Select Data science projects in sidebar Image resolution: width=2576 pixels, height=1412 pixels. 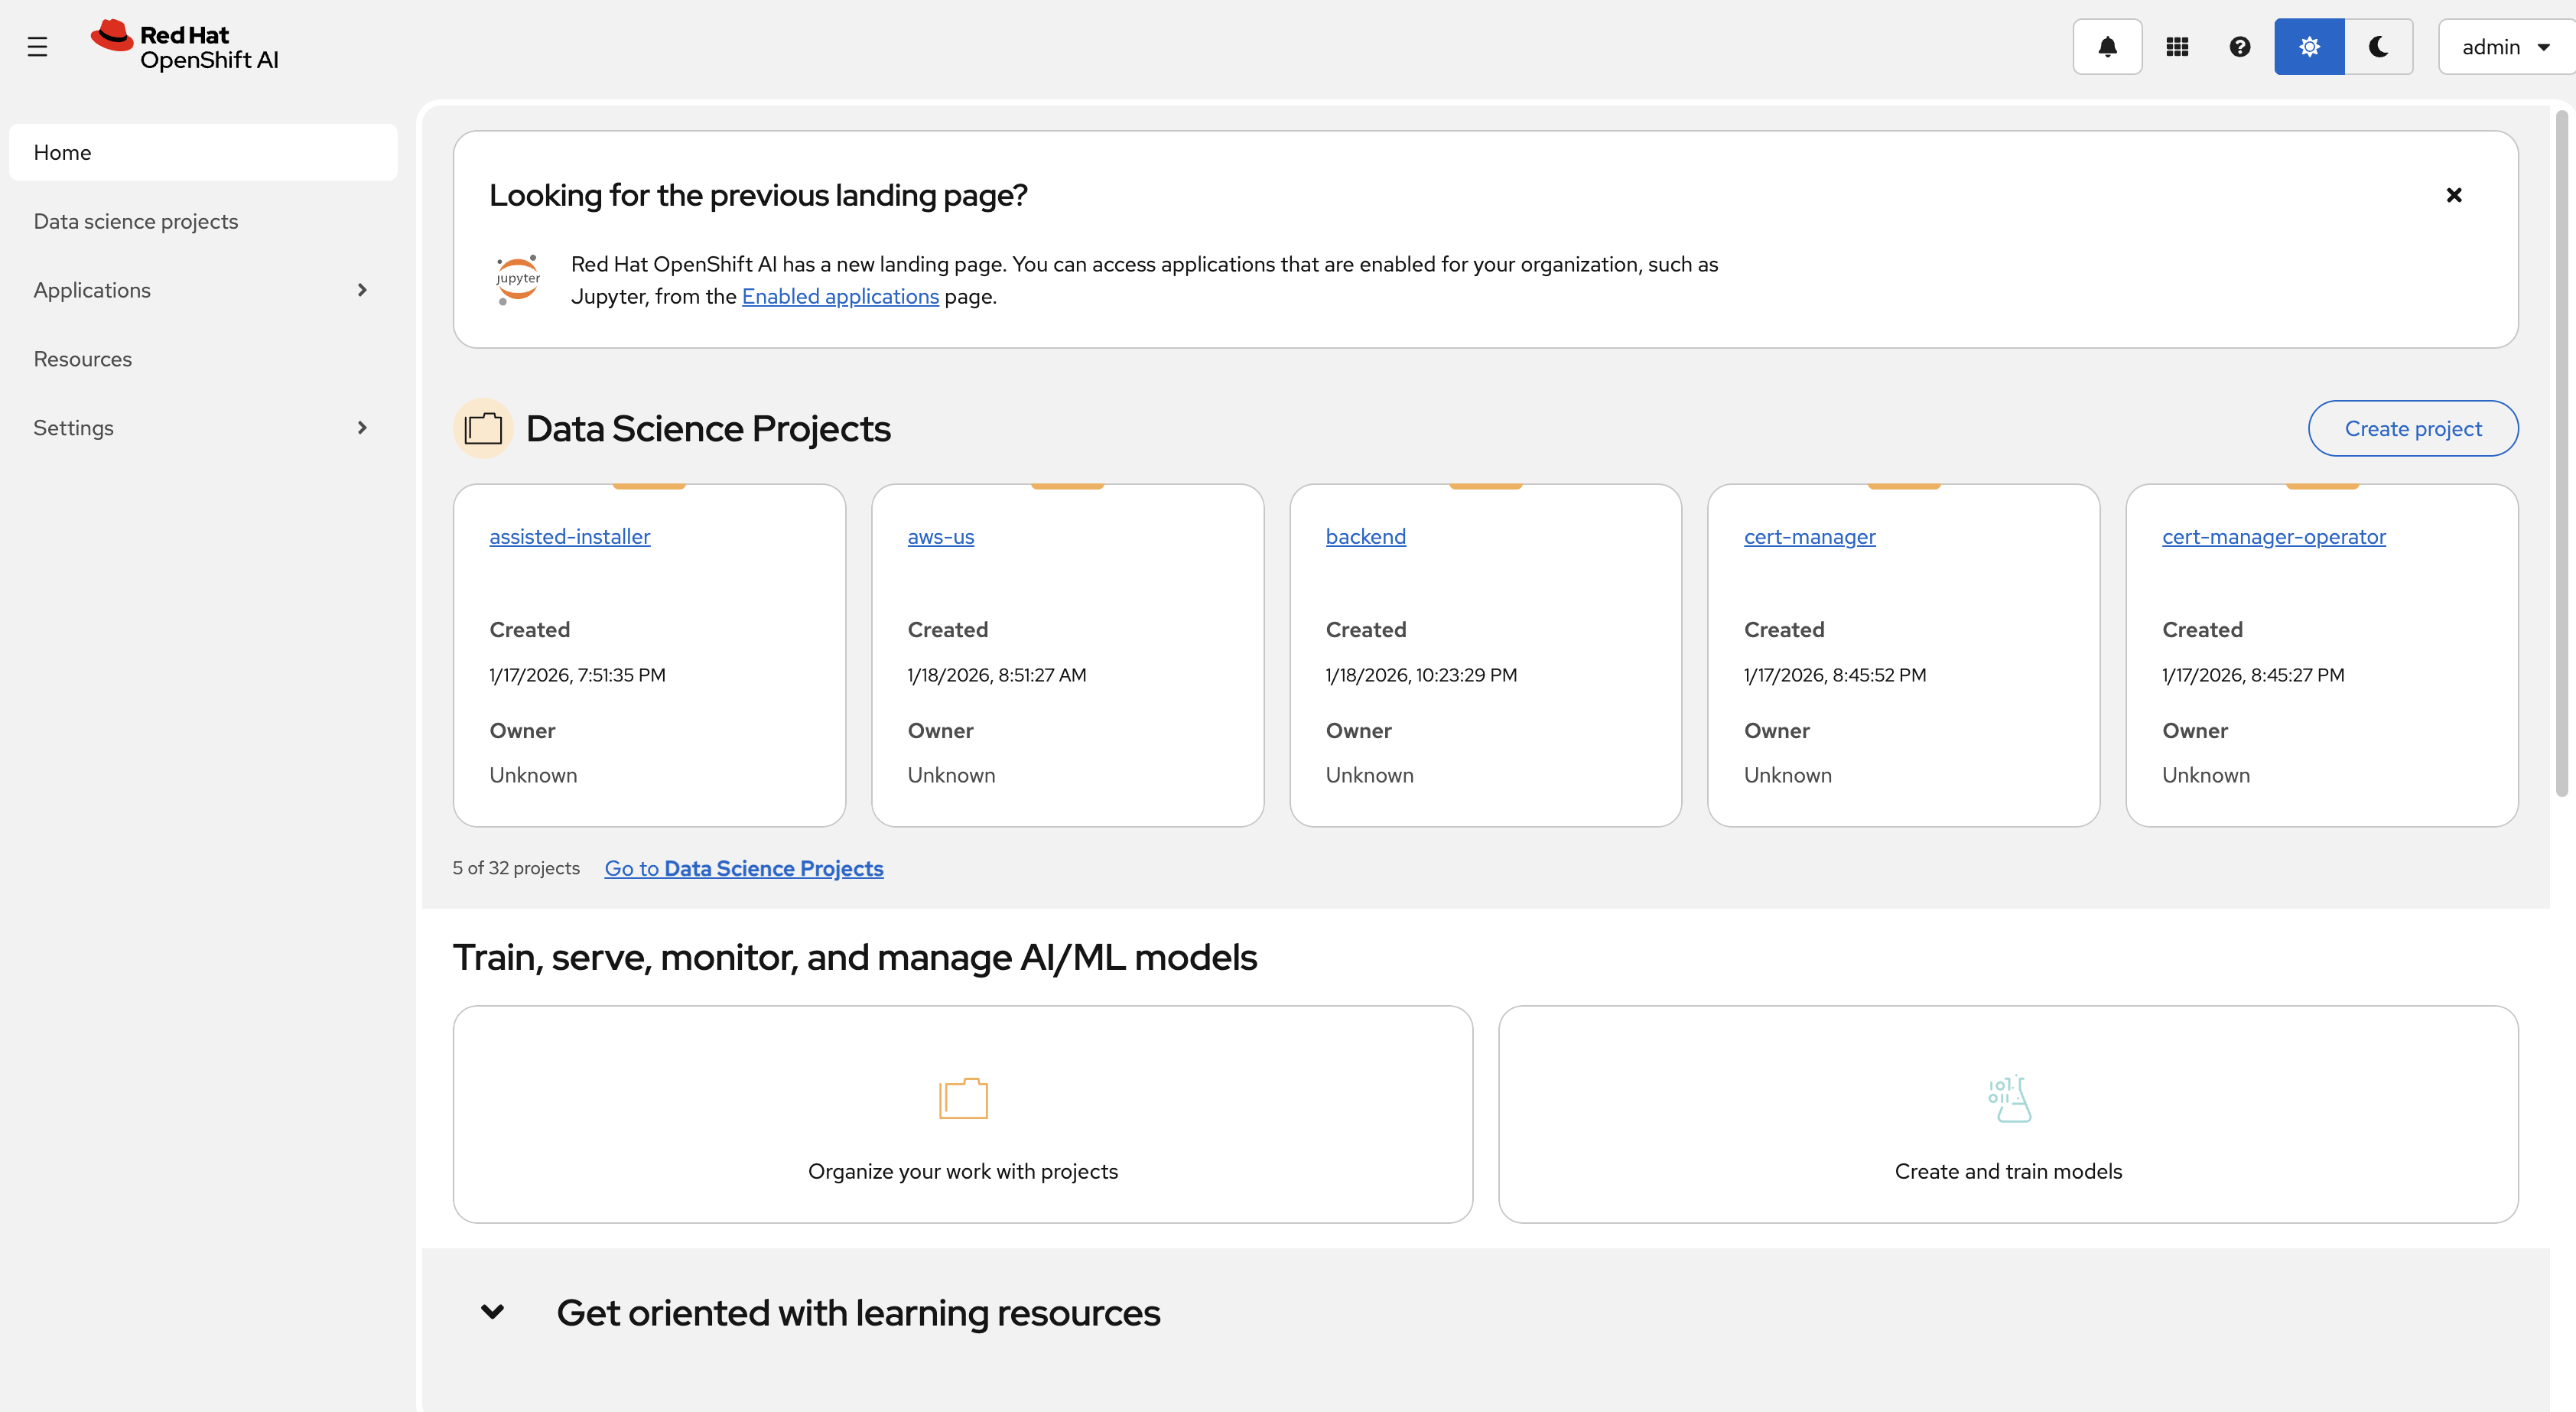pyautogui.click(x=136, y=221)
